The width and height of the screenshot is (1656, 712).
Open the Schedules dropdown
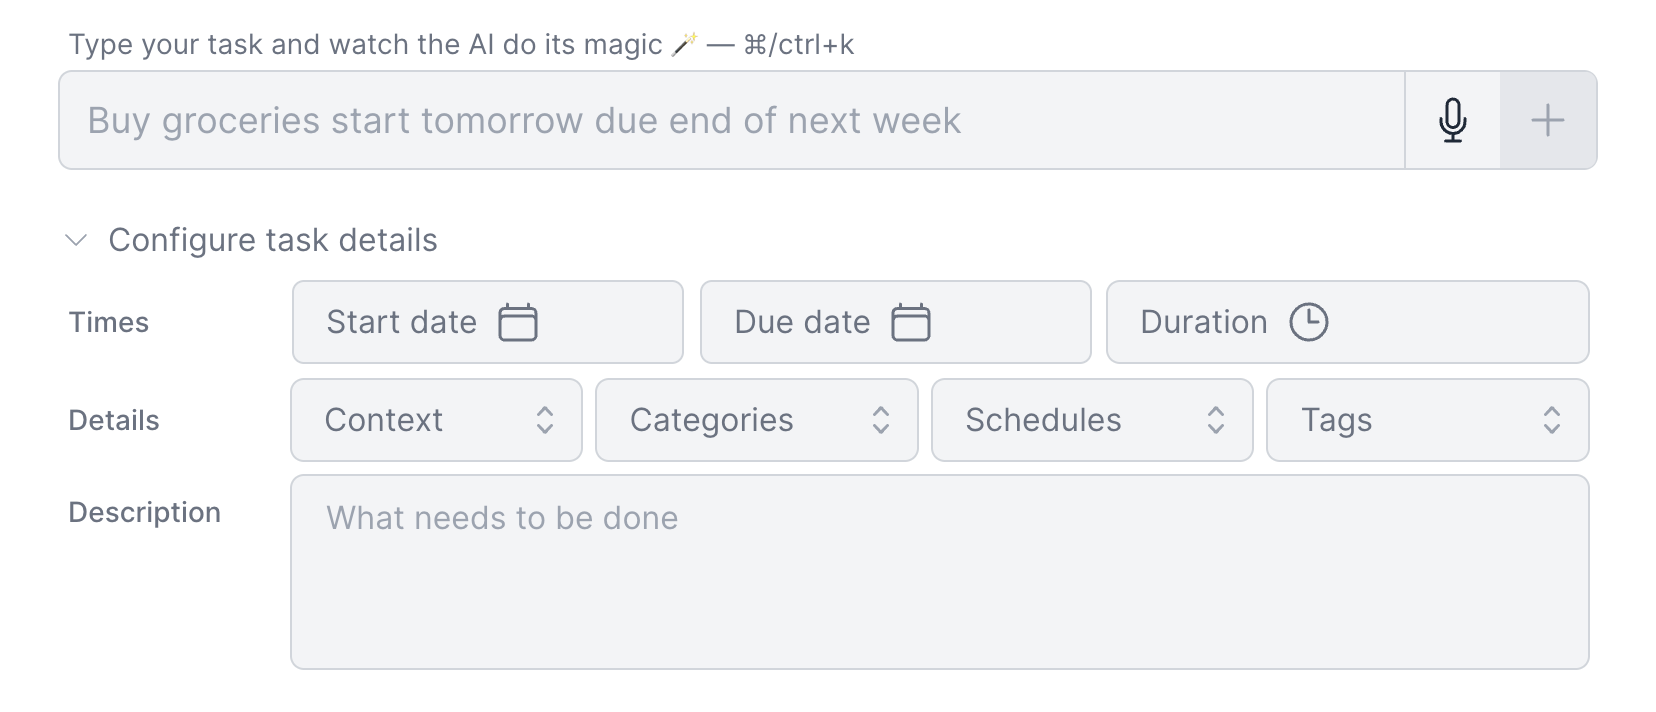coord(1091,420)
